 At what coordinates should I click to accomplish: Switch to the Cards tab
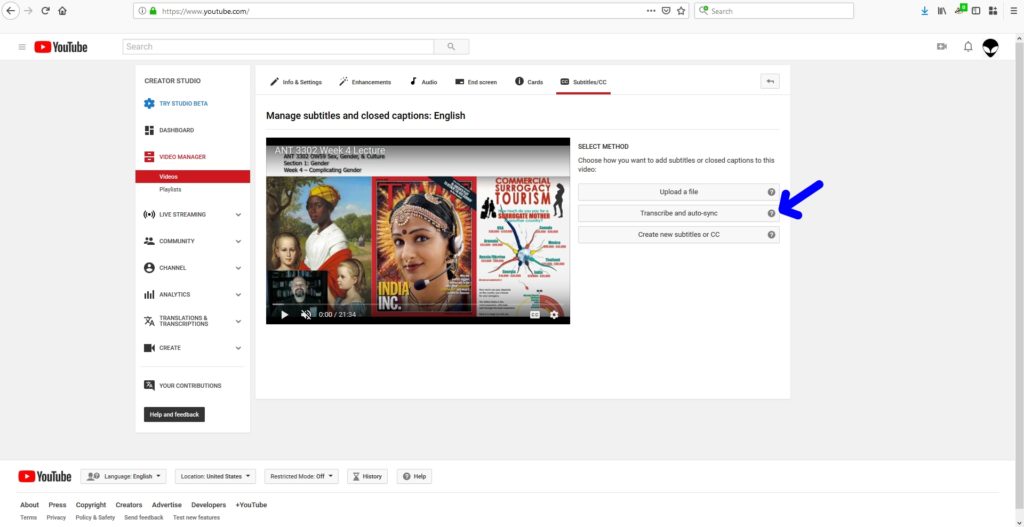[x=529, y=82]
